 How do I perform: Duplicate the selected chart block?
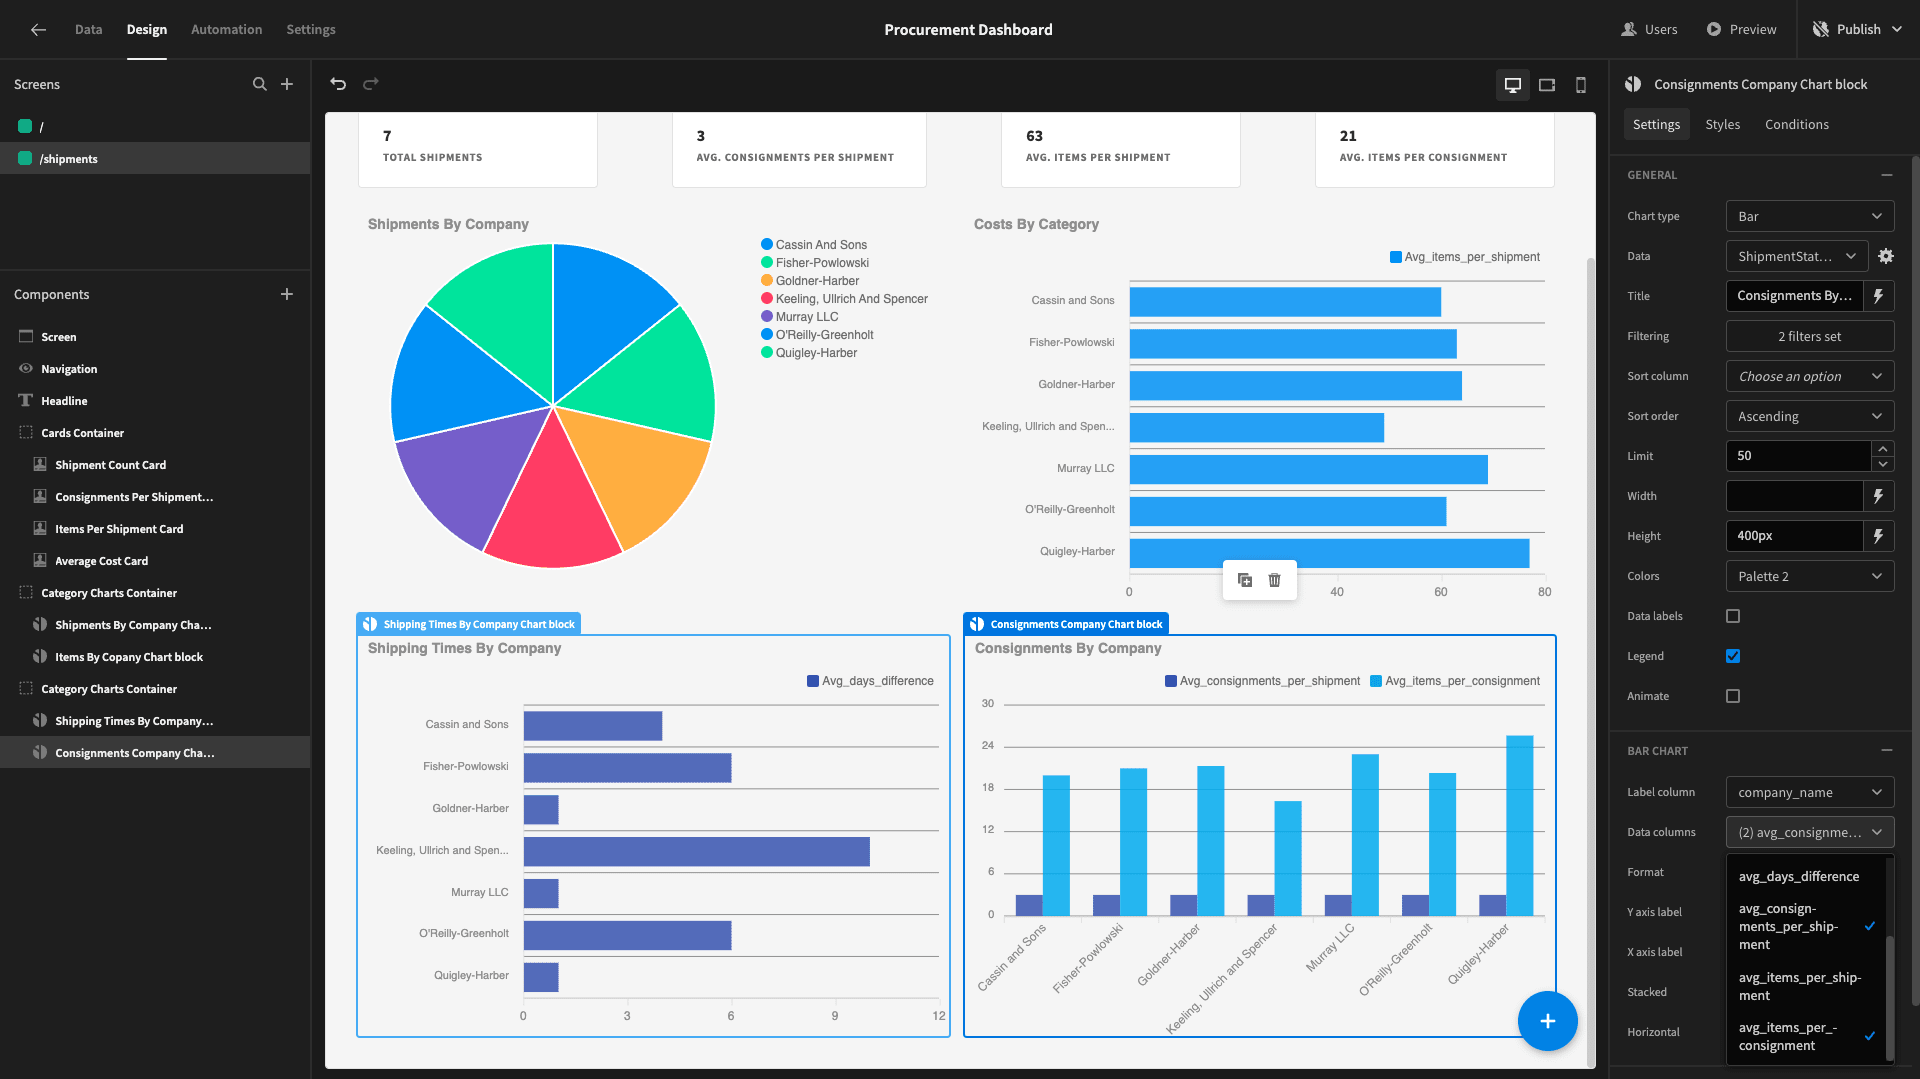1245,580
